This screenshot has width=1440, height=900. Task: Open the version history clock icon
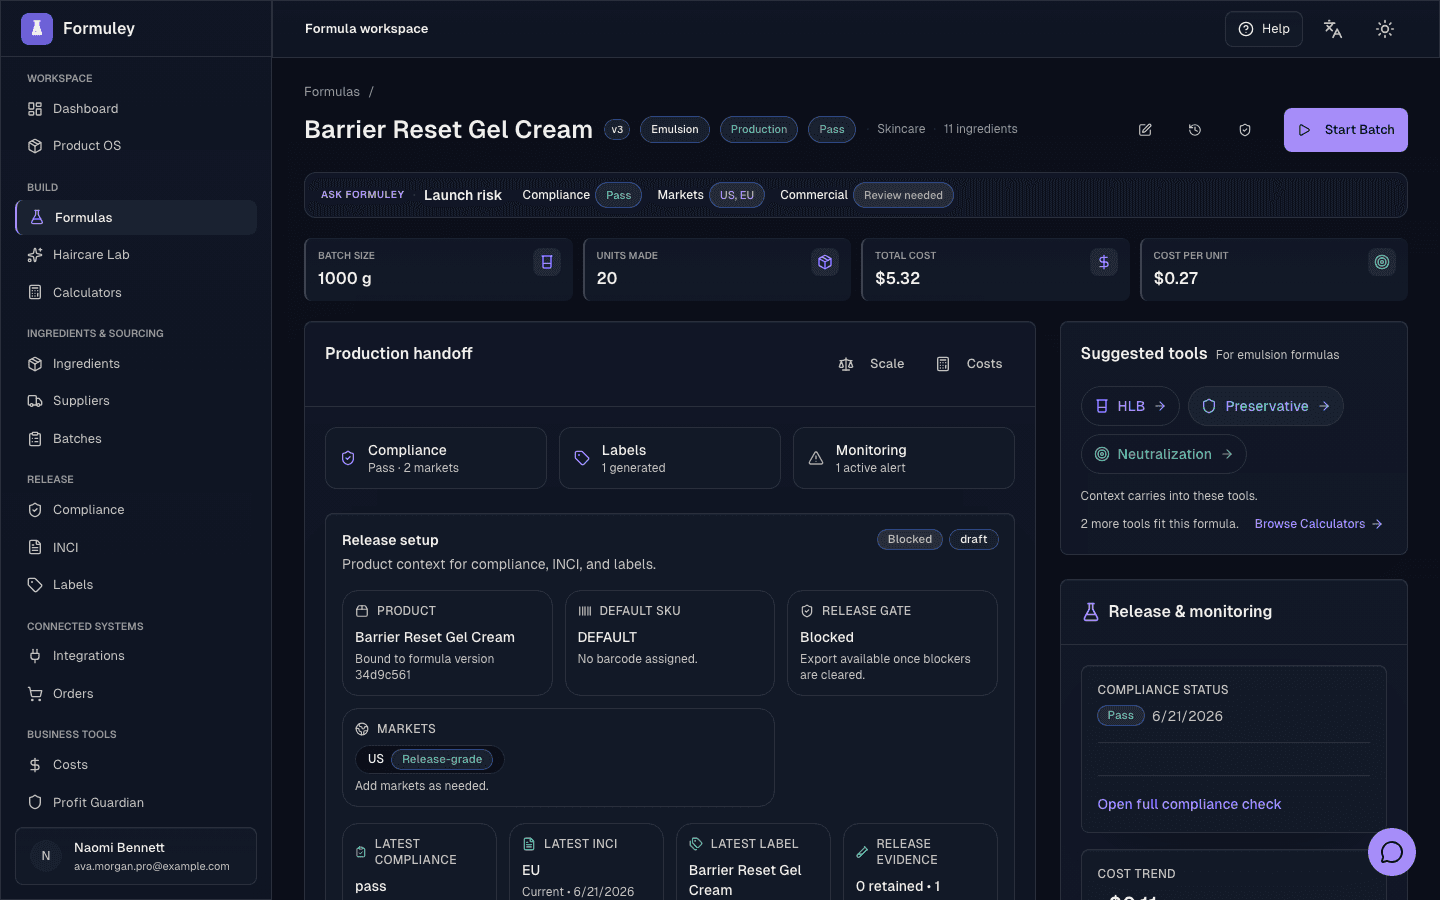(x=1195, y=130)
